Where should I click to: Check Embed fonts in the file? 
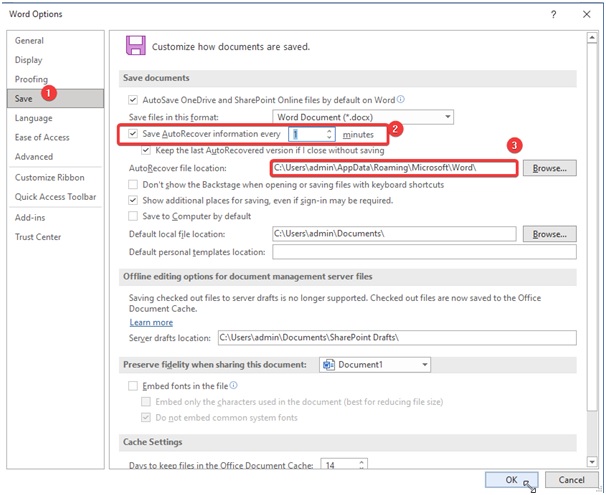[x=134, y=385]
